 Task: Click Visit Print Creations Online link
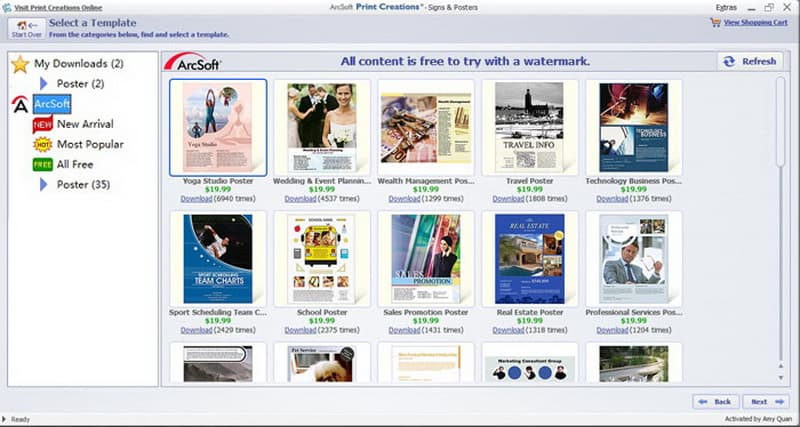[x=58, y=8]
